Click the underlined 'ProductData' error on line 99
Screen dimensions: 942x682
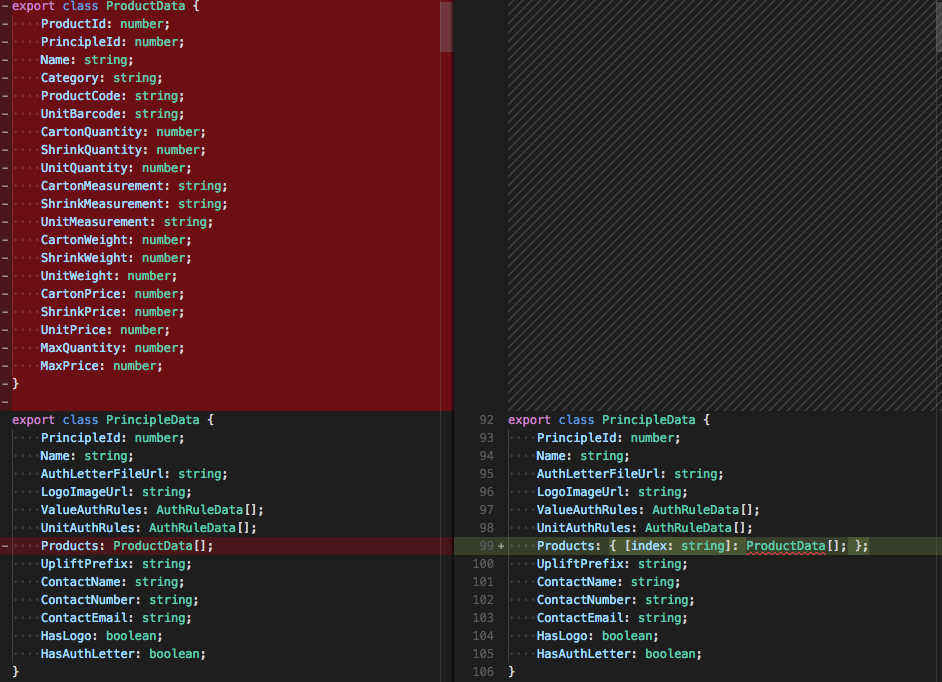coord(786,546)
